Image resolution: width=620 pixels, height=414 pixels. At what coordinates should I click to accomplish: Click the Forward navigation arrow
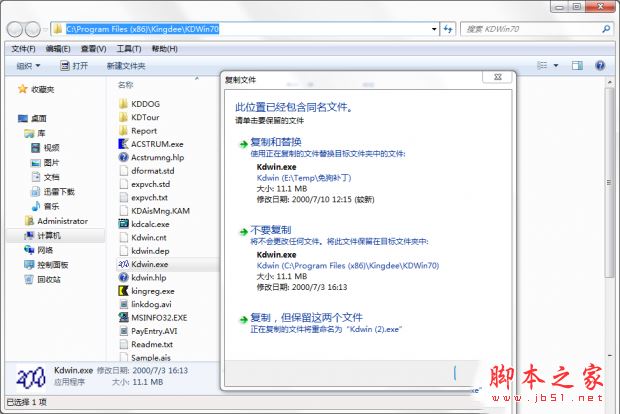[x=33, y=29]
